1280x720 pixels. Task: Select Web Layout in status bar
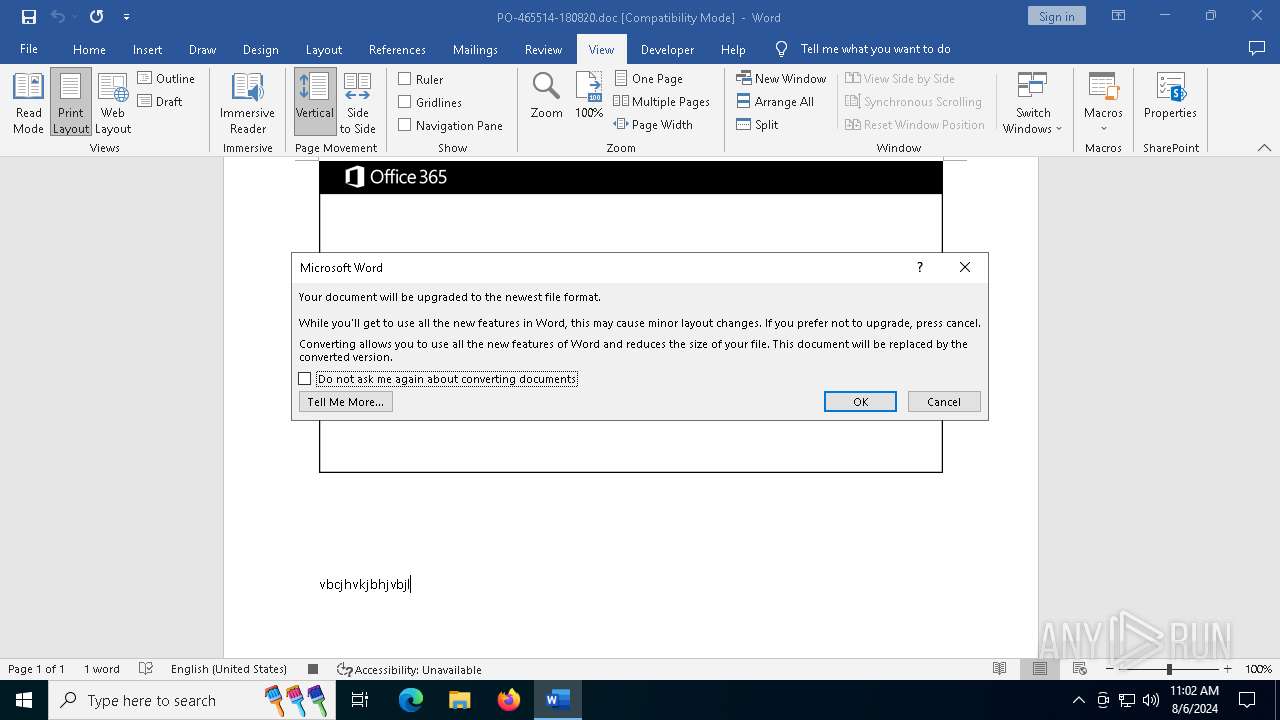[x=1080, y=669]
